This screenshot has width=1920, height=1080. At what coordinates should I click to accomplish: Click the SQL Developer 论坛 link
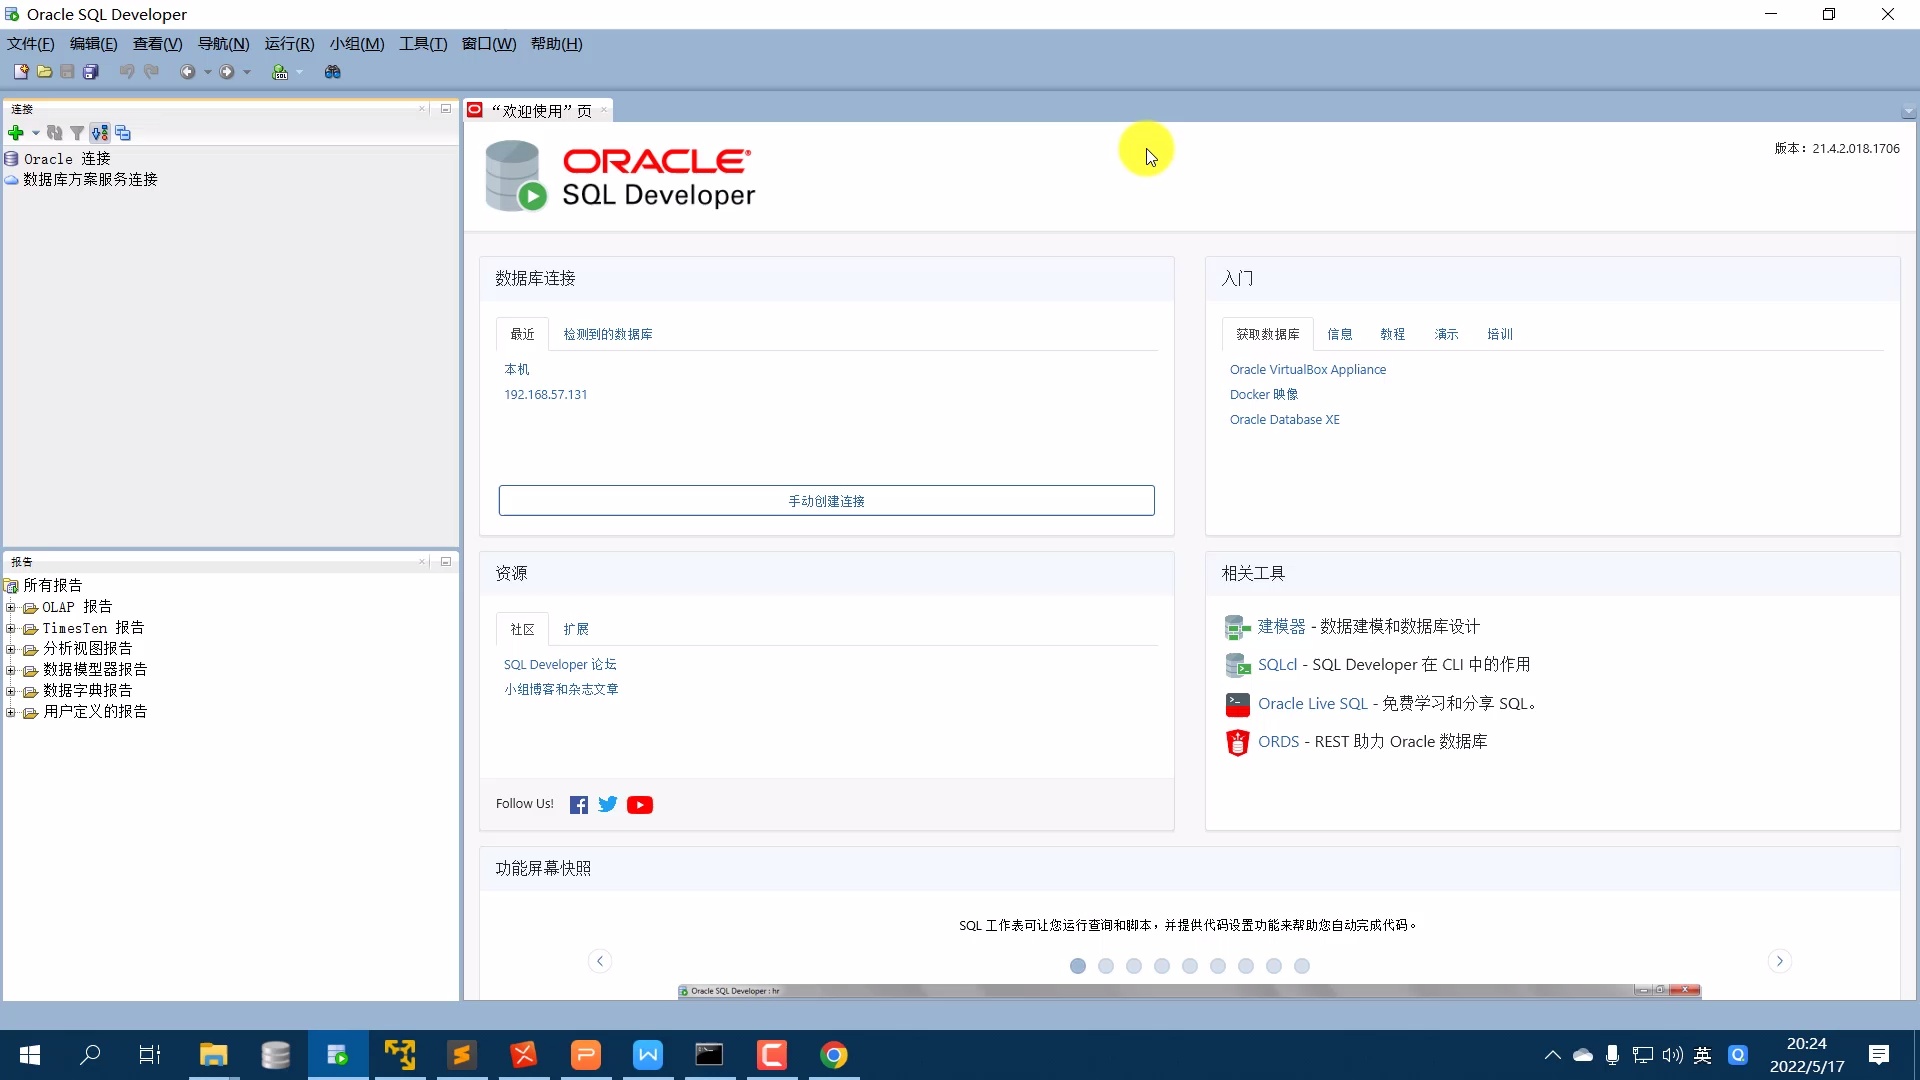[x=560, y=663]
